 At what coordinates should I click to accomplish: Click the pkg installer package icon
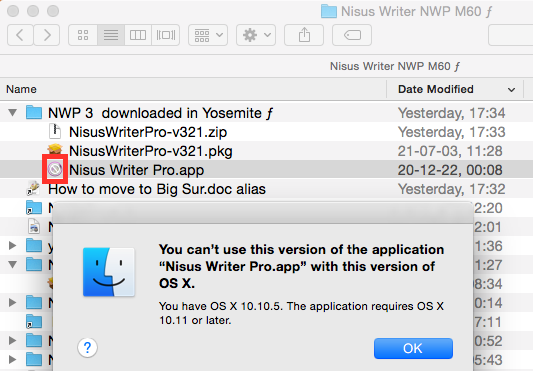click(55, 149)
